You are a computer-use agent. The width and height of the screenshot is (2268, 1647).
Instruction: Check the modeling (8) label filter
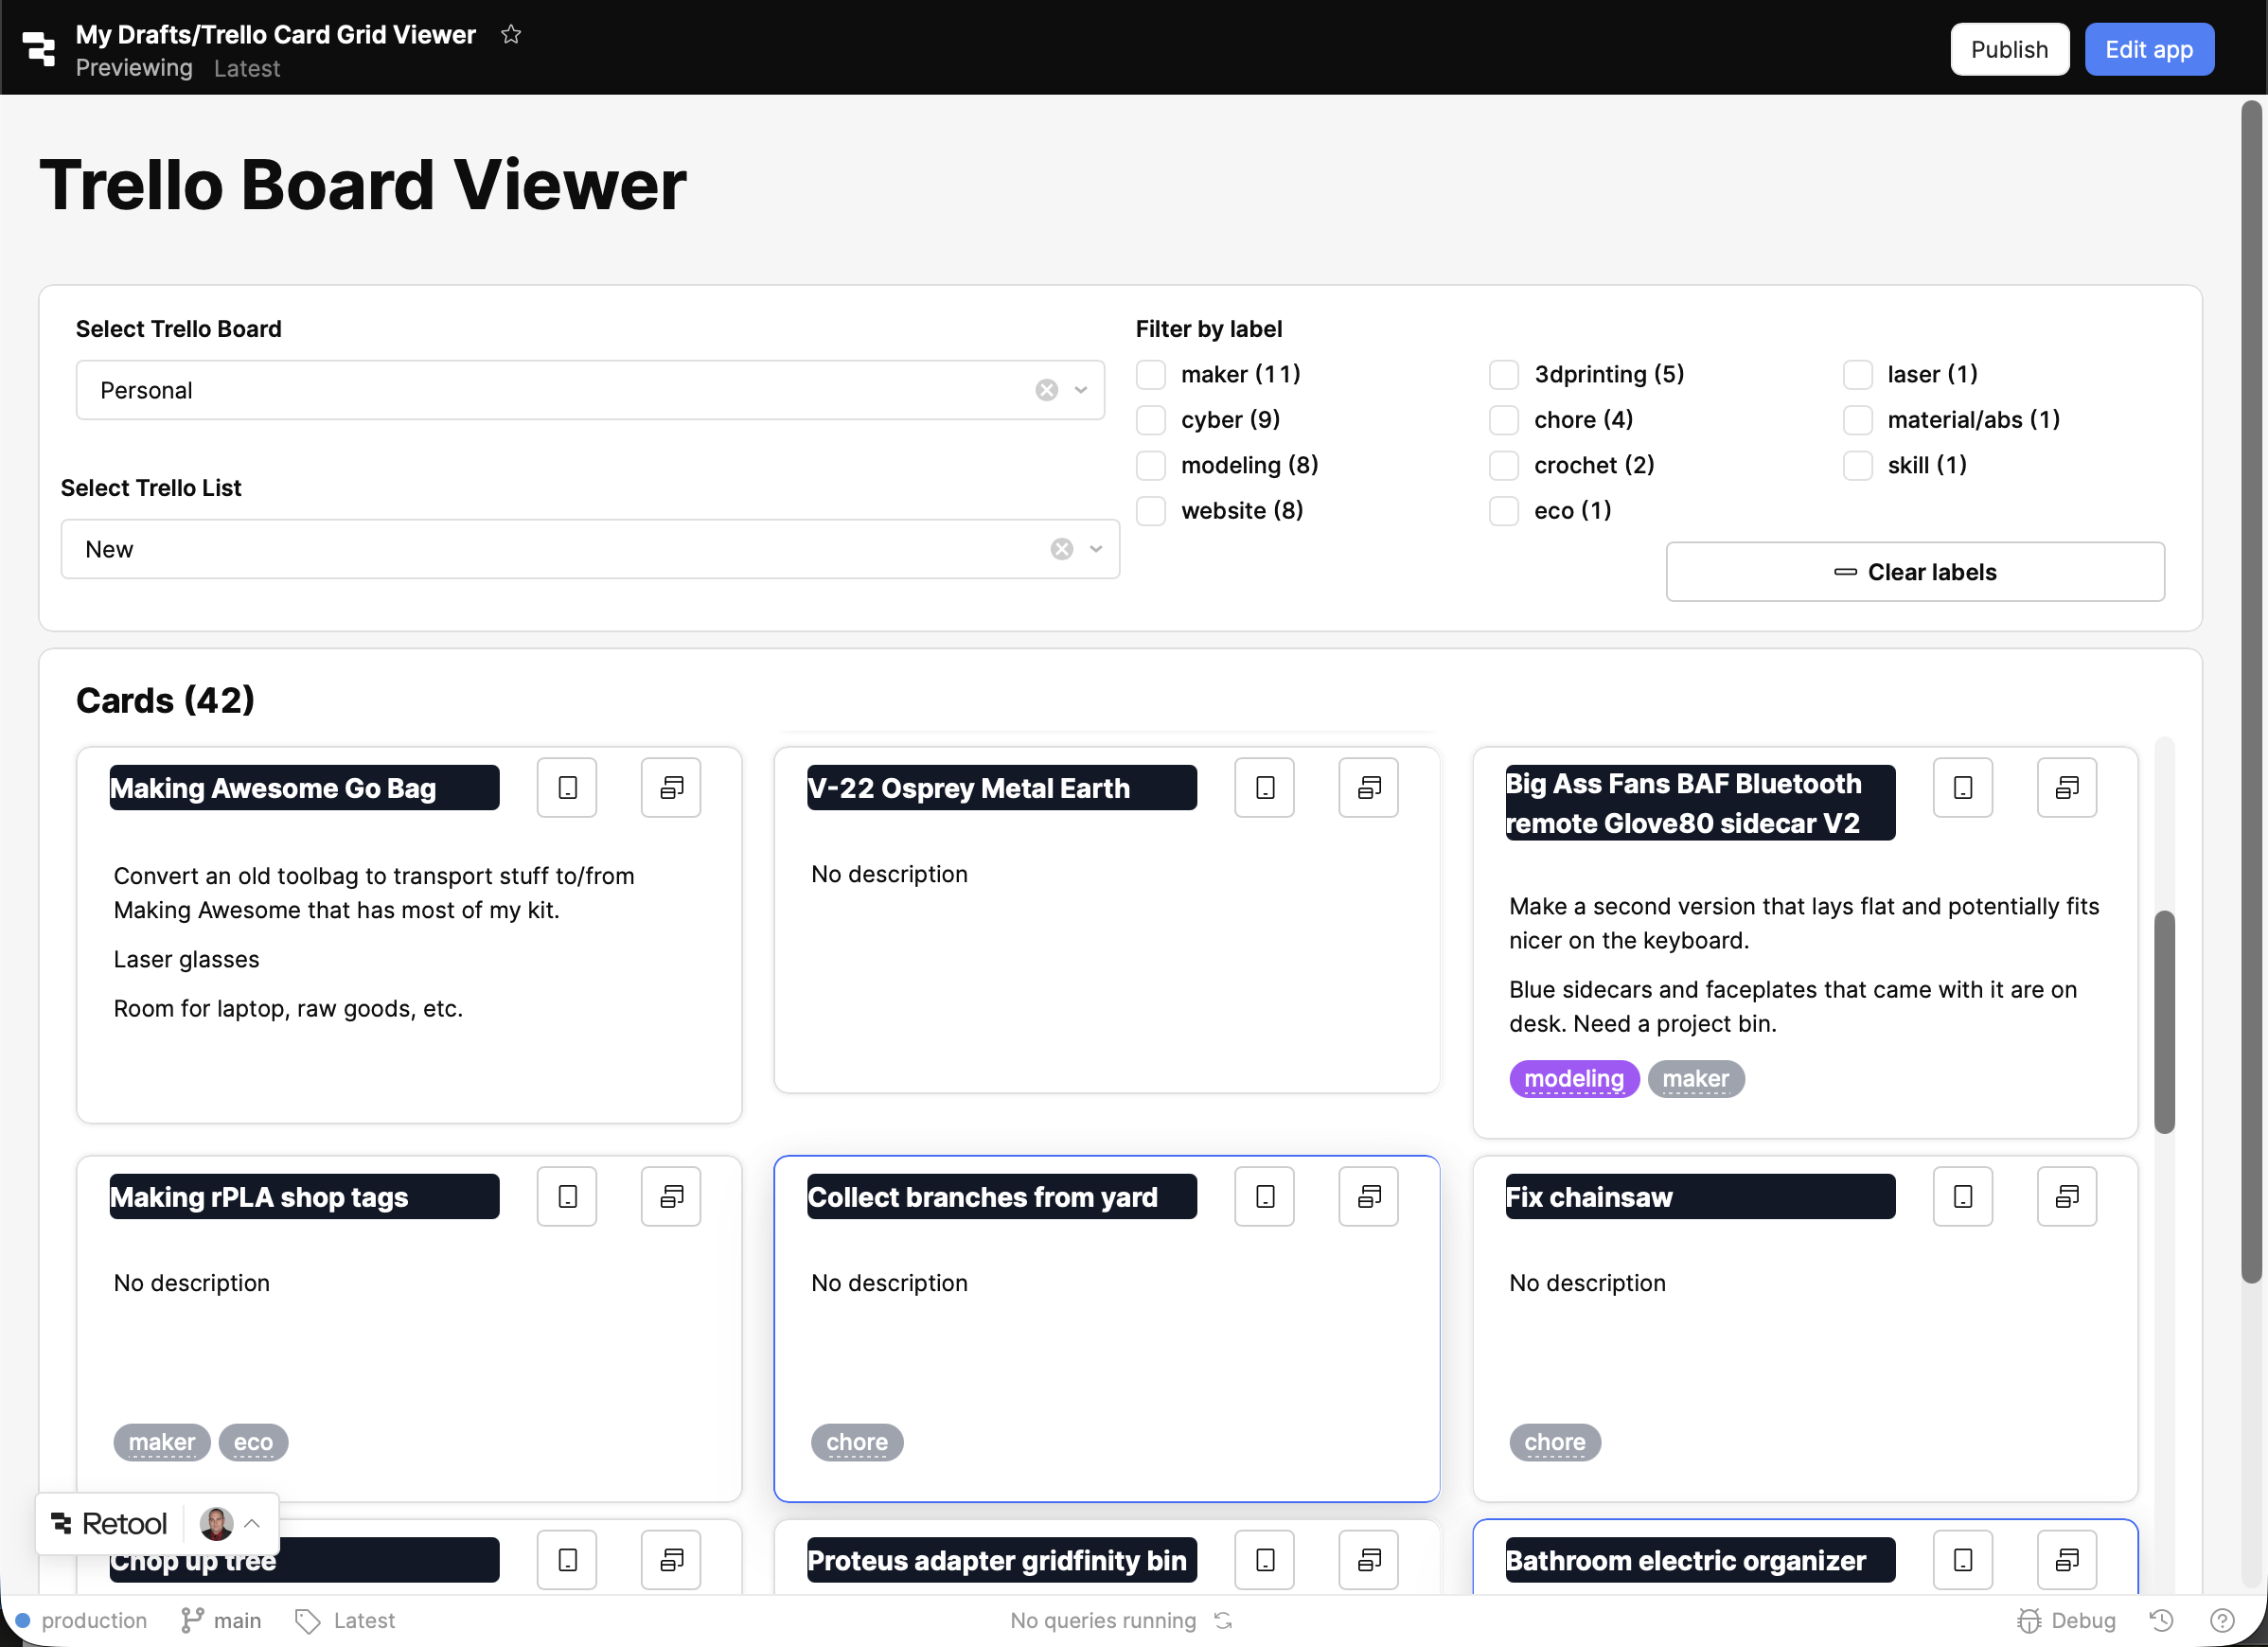pos(1151,466)
